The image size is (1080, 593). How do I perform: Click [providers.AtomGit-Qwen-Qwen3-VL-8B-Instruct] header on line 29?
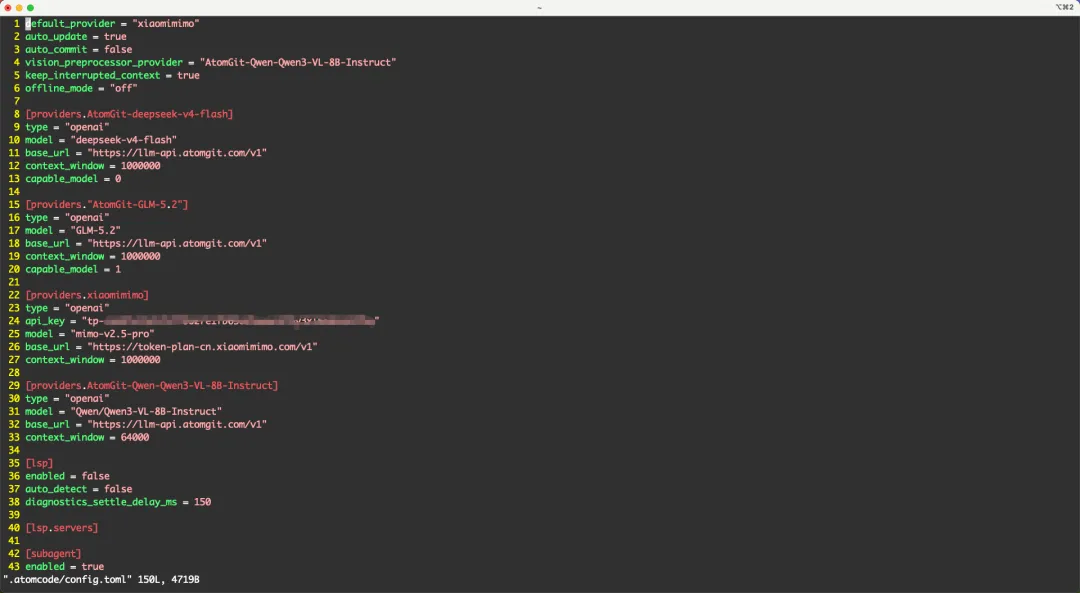pos(152,386)
